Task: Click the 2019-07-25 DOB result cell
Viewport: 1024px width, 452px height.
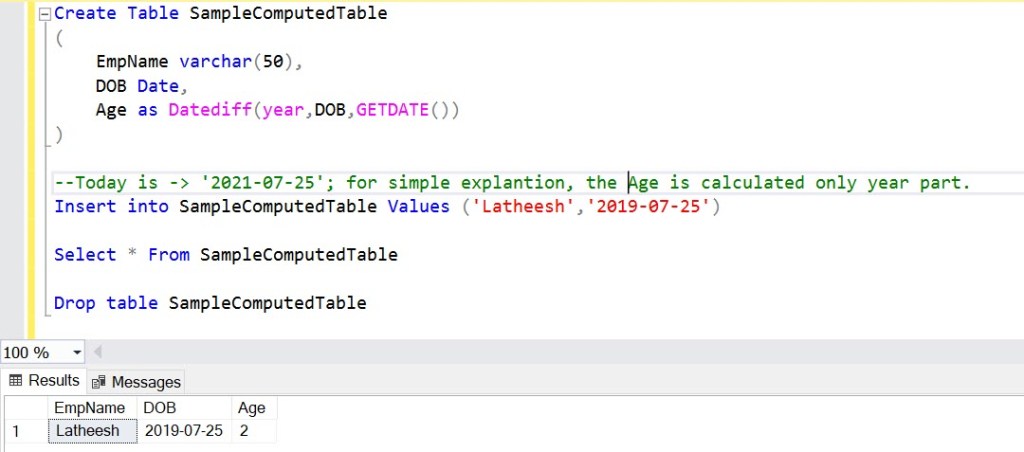Action: [x=183, y=431]
